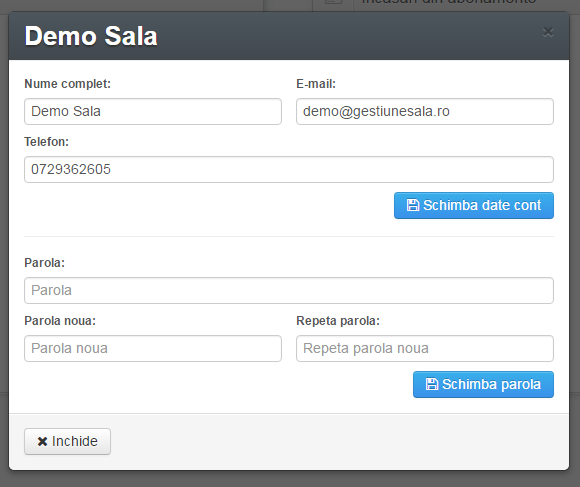Click the Schimba parola button
This screenshot has height=487, width=580.
[483, 385]
